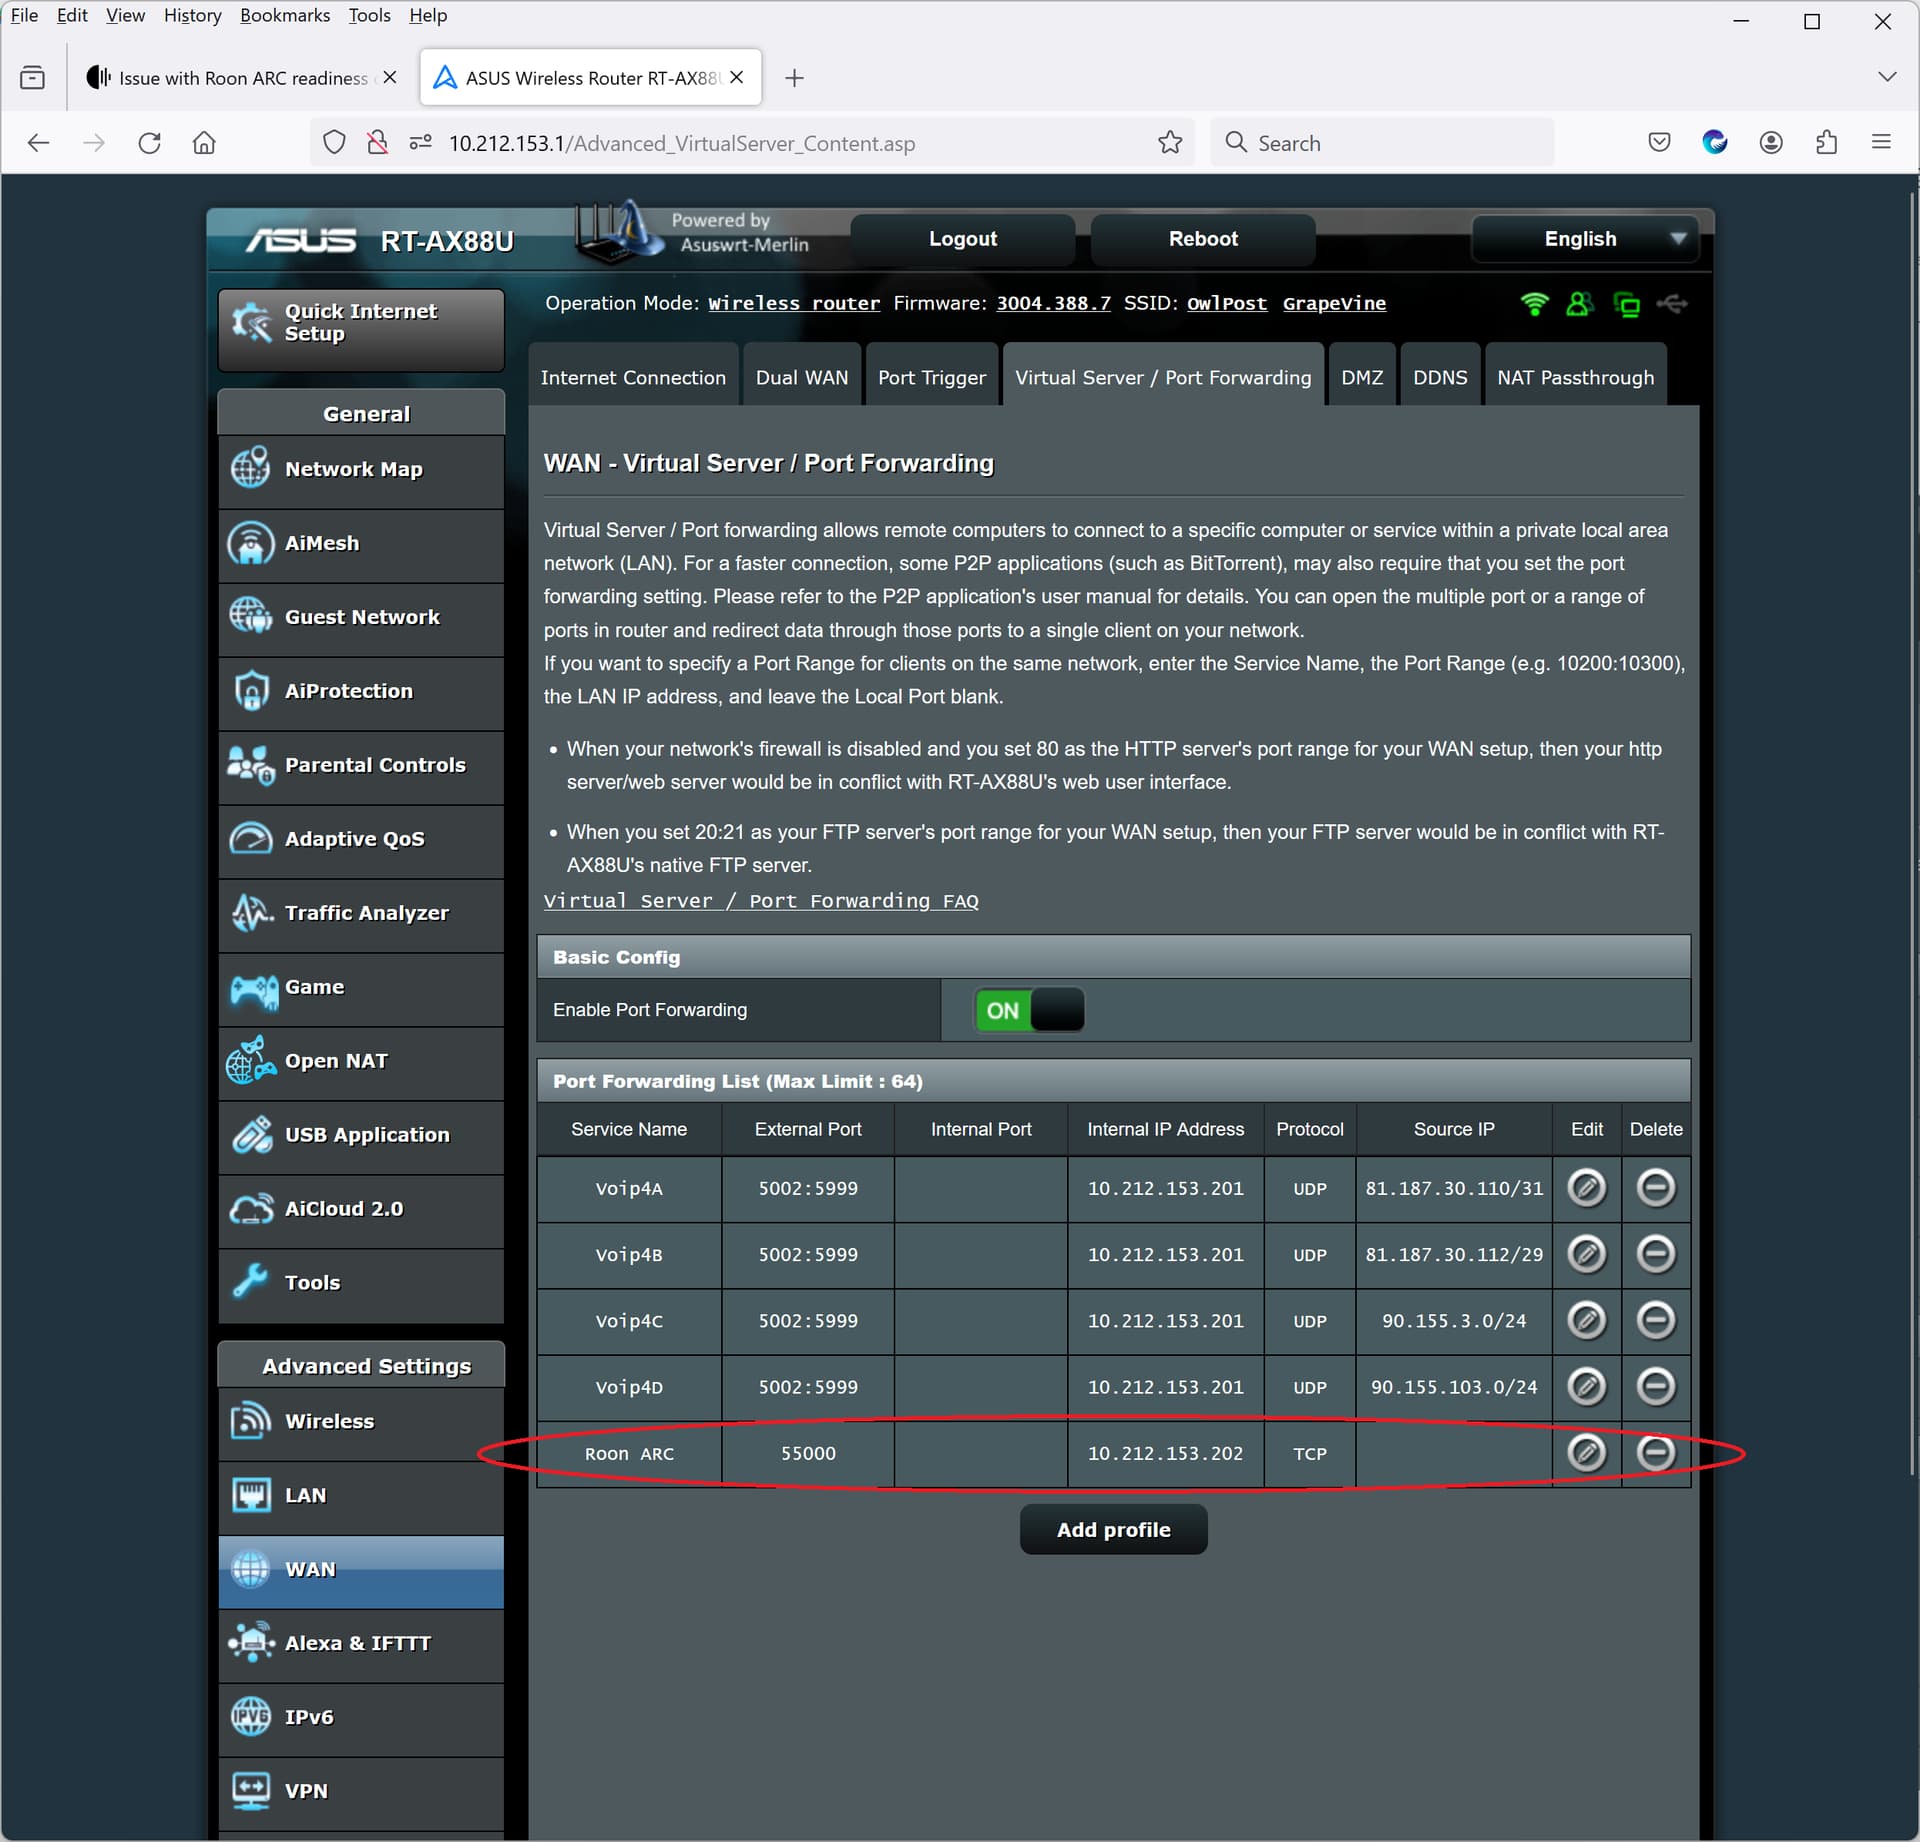Open the DMZ tab
Viewport: 1920px width, 1842px height.
click(1362, 377)
